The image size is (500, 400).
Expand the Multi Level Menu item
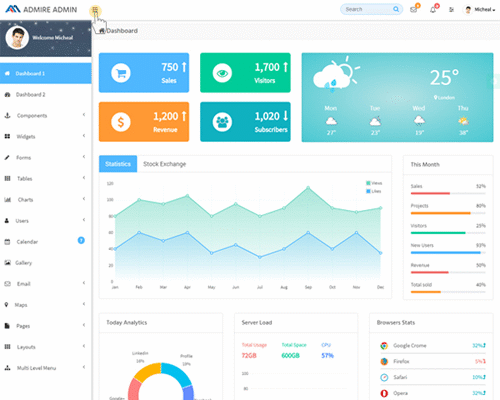(x=46, y=368)
